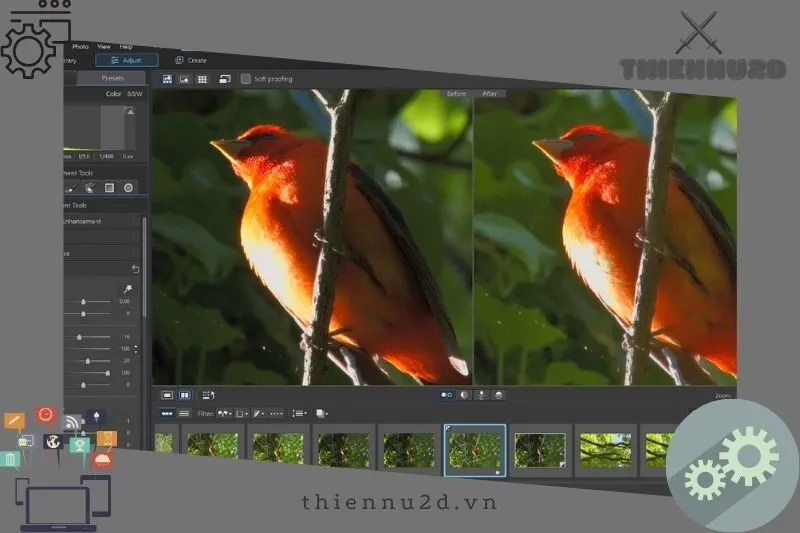Screen dimensions: 800x533
Task: Click the third icon in before/after mode group
Action: tap(481, 395)
